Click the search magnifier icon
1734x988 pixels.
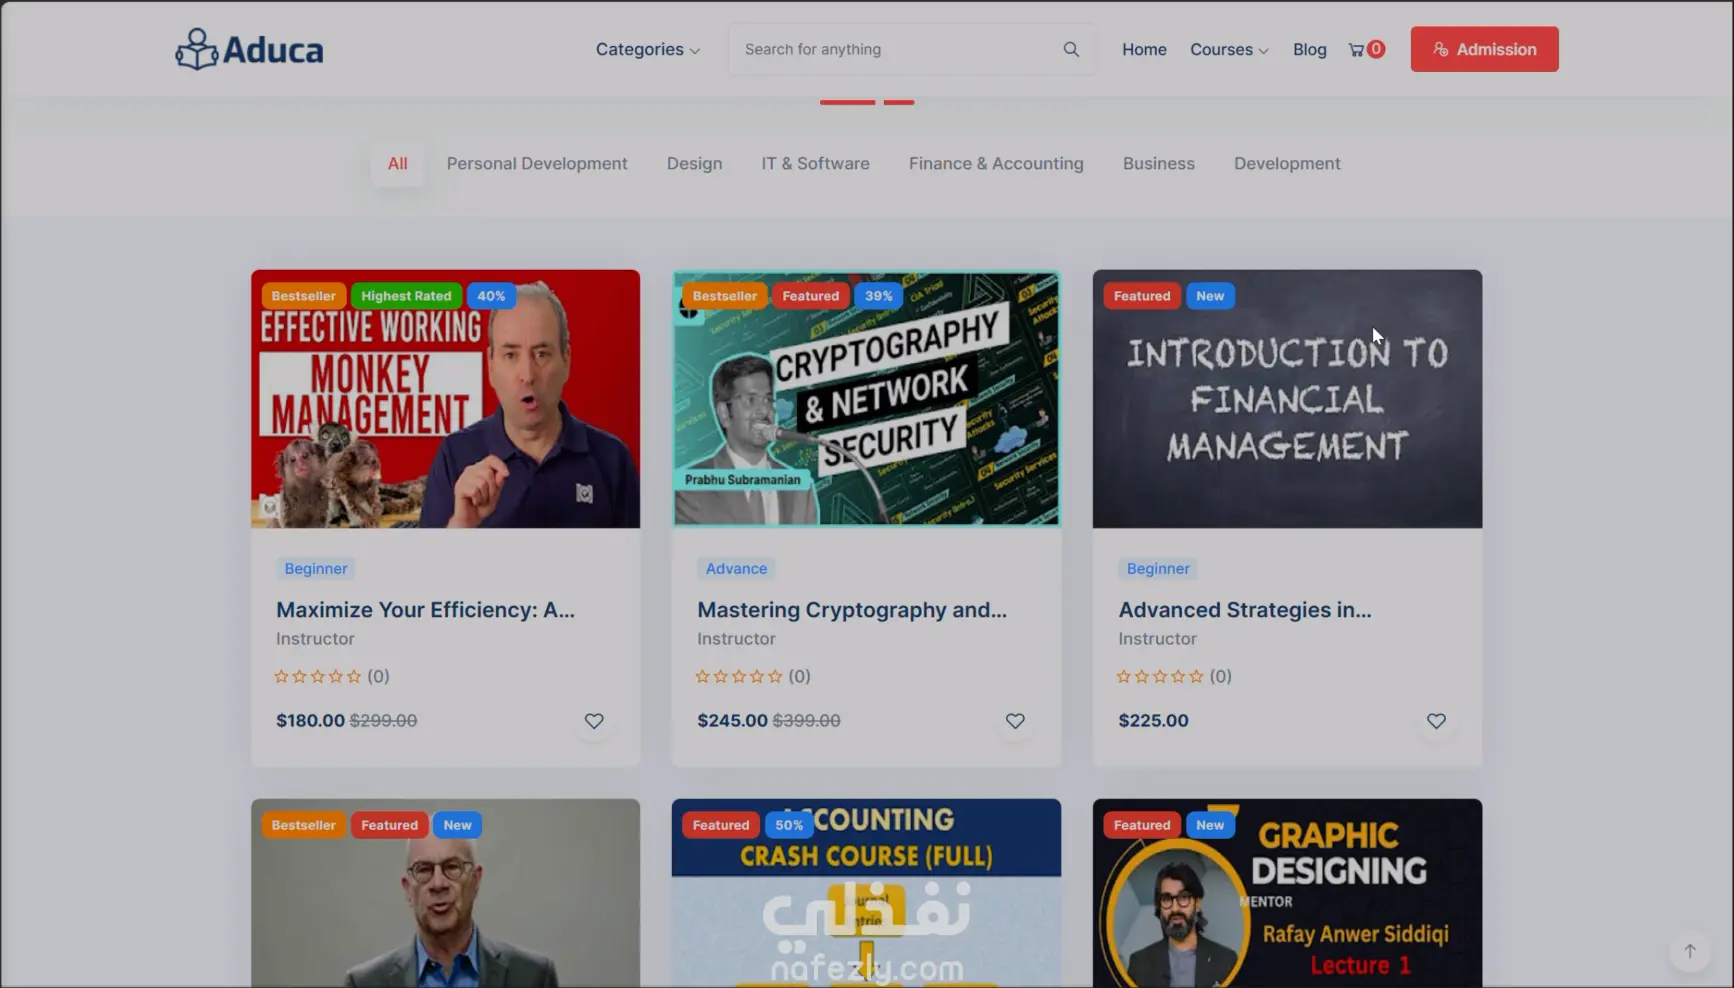1071,49
